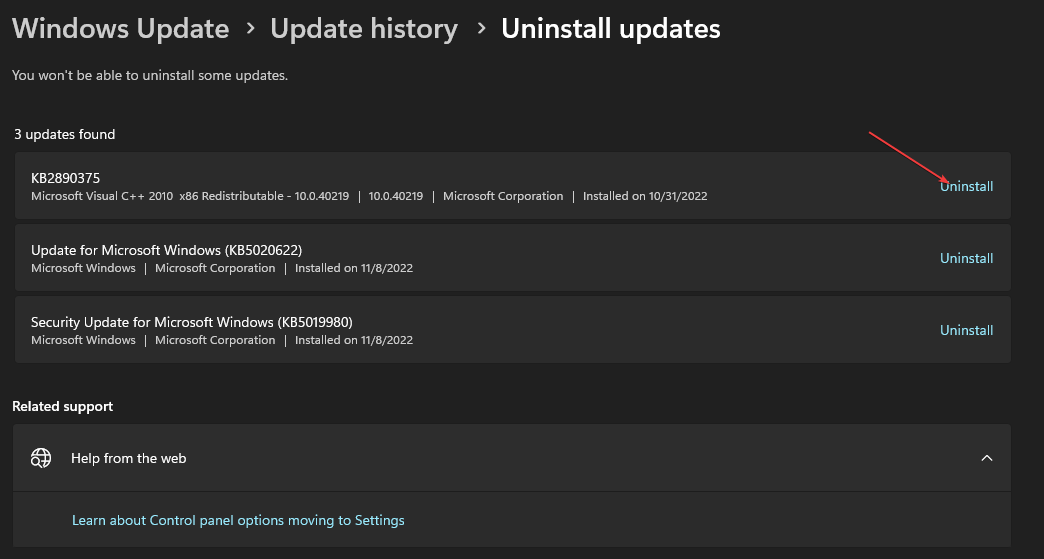The width and height of the screenshot is (1044, 559).
Task: Click the Uninstall updates page title
Action: (611, 29)
